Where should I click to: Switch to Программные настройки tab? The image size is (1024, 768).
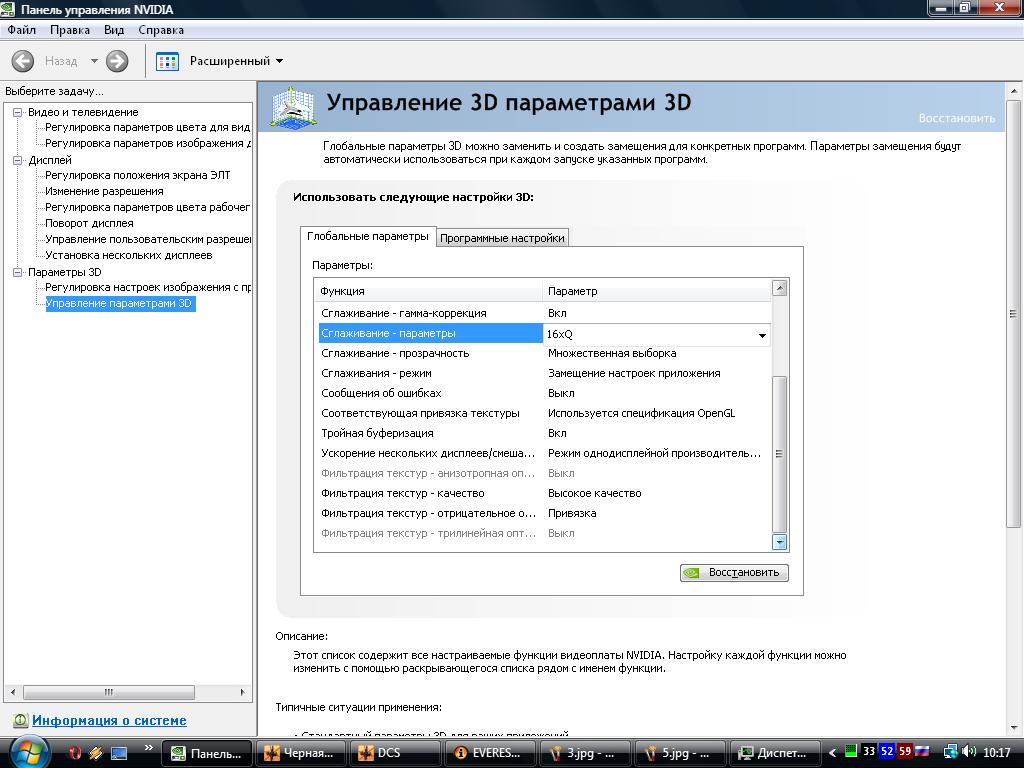click(x=502, y=238)
